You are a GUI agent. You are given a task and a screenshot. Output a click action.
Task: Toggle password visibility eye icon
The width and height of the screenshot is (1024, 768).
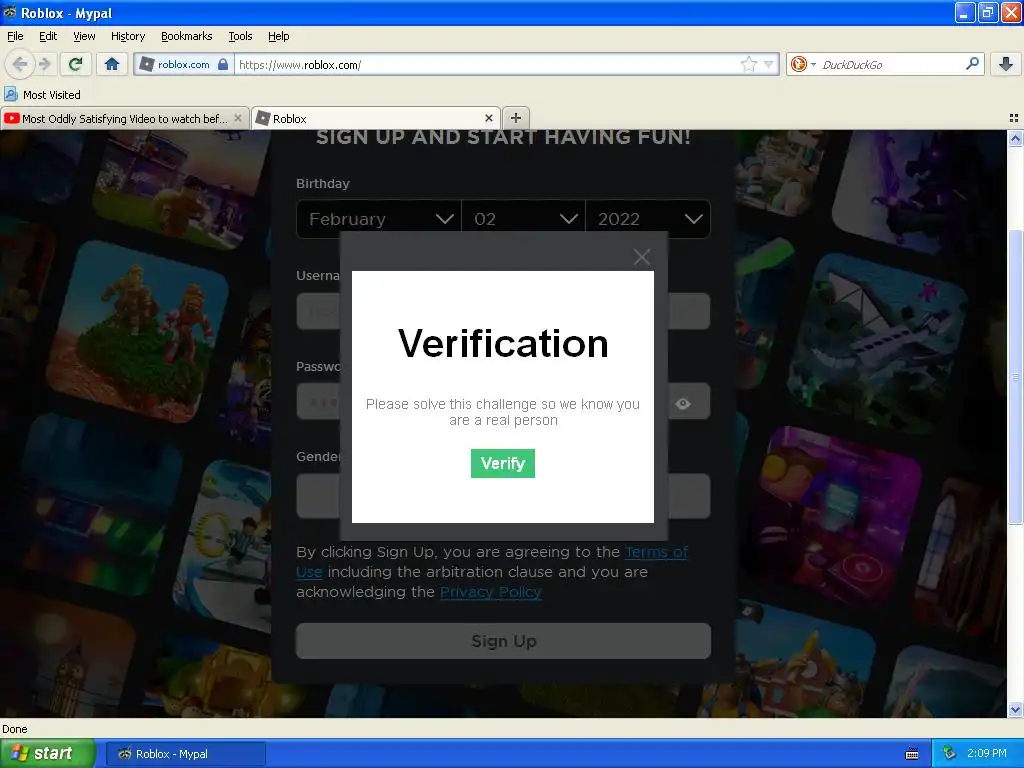683,404
